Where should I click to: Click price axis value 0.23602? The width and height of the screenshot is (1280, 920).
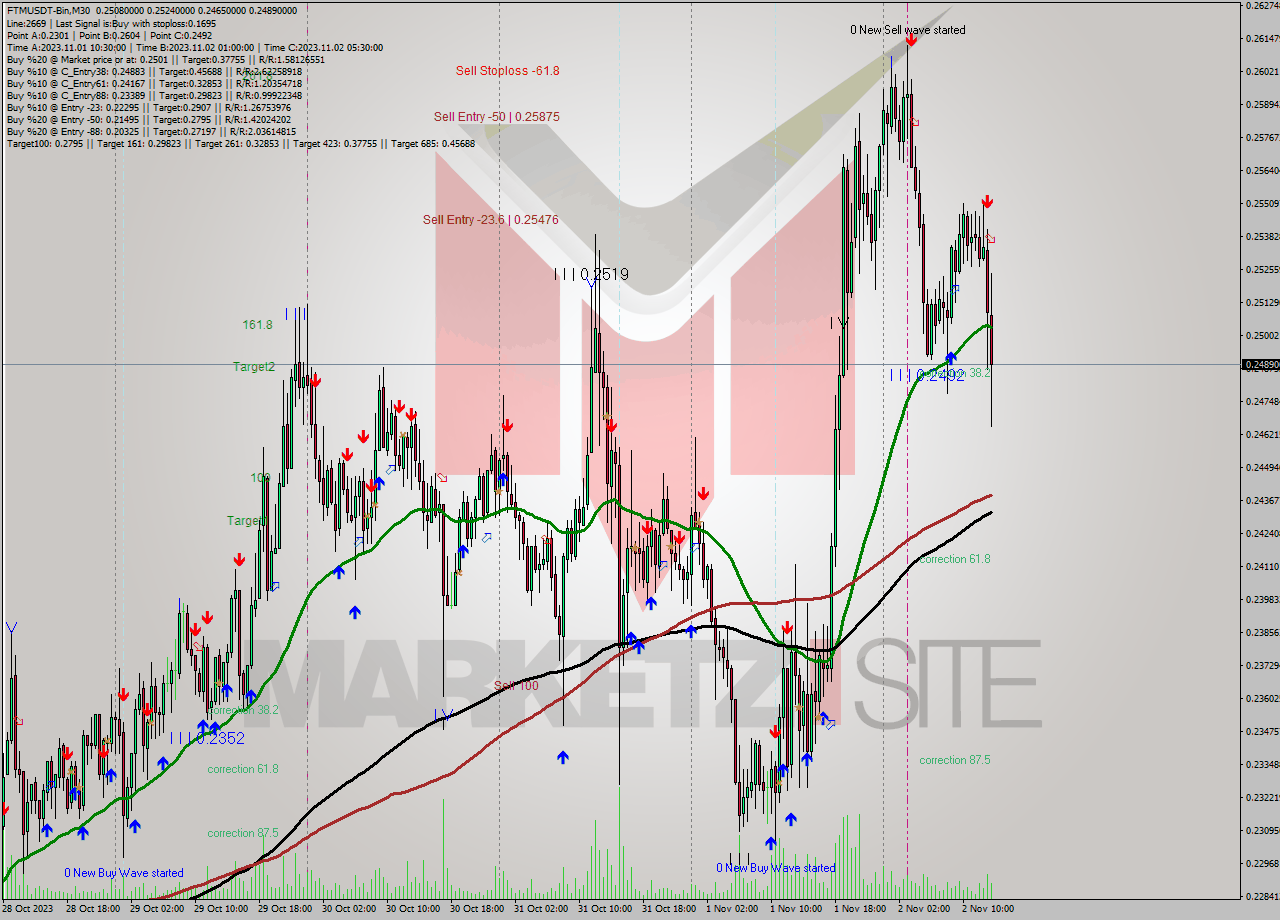tap(1261, 699)
